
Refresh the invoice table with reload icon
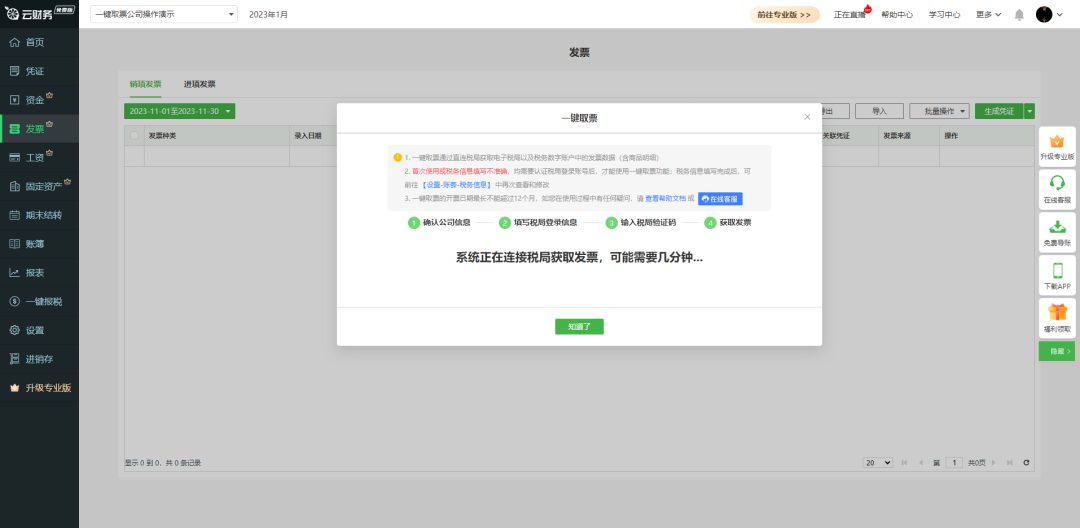1026,463
